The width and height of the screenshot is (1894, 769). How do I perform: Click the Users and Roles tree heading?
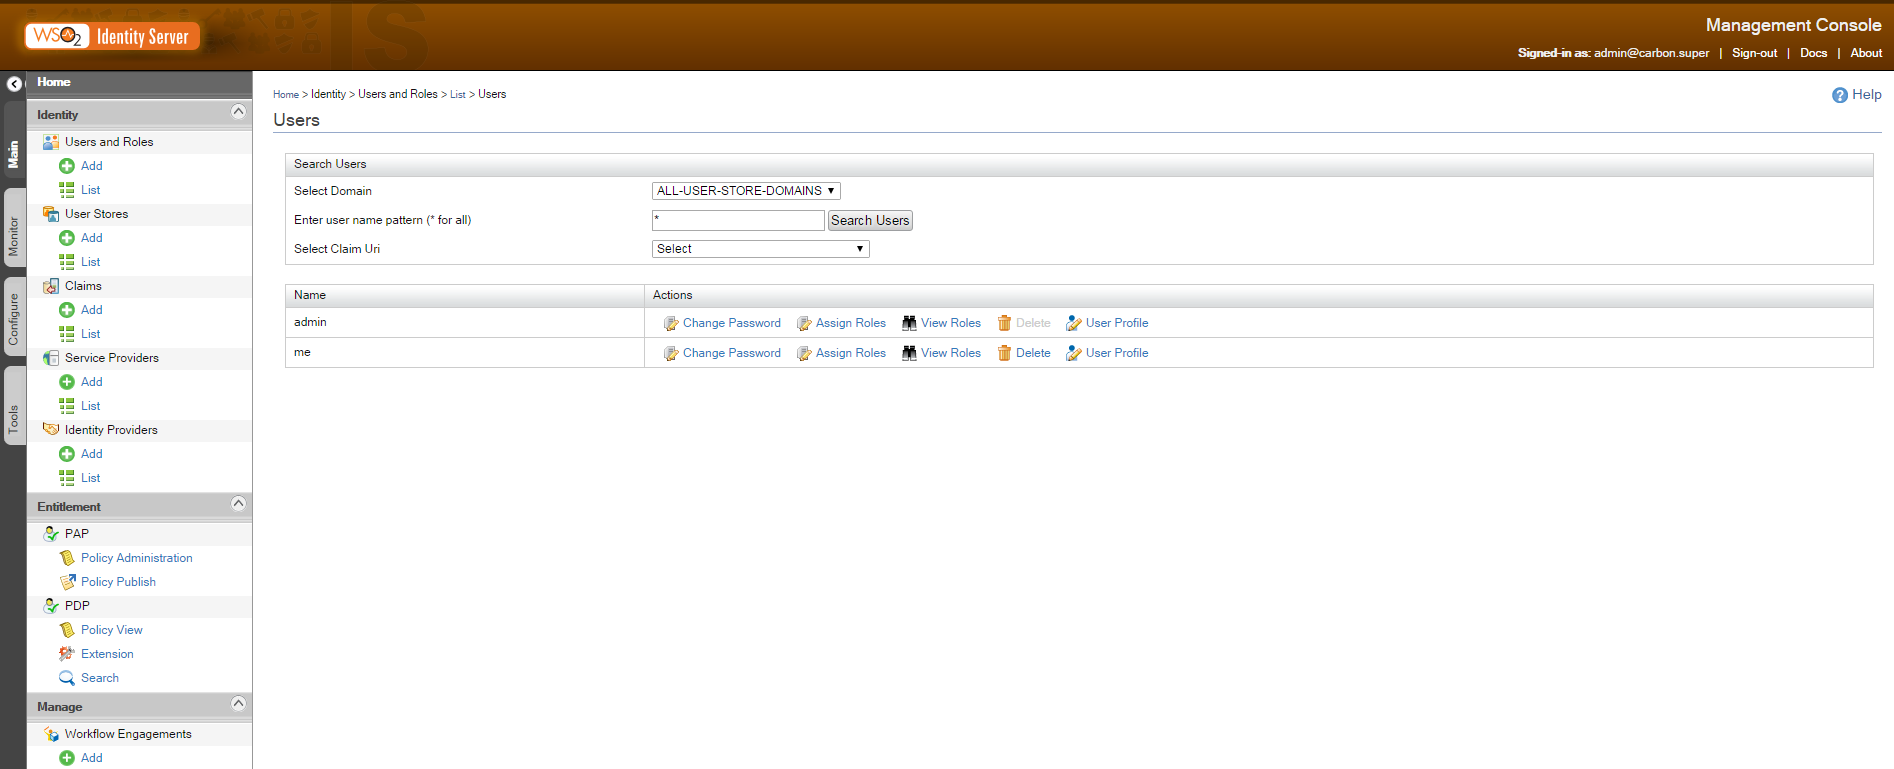109,142
